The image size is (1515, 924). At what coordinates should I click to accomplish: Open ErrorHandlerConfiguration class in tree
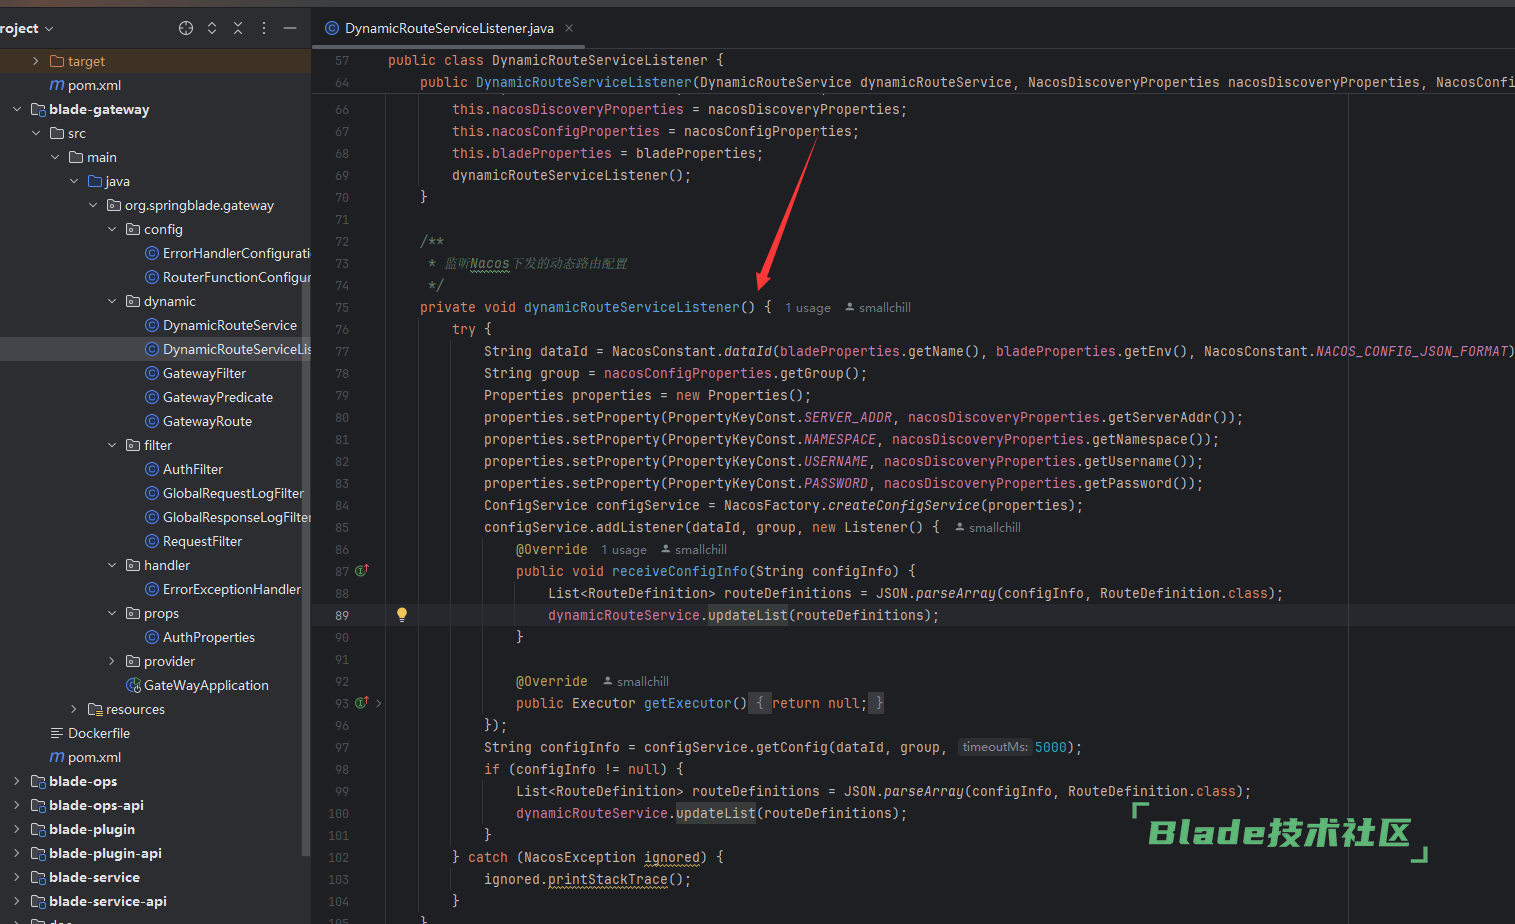(228, 253)
